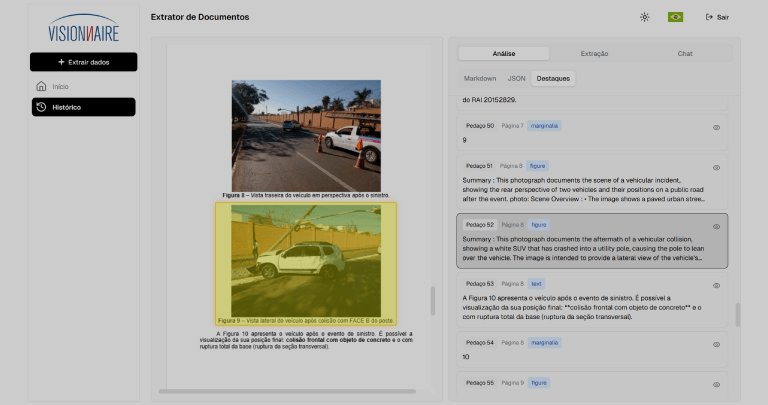768x405 pixels.
Task: Click the document horizontal scrollbar
Action: pos(287,391)
